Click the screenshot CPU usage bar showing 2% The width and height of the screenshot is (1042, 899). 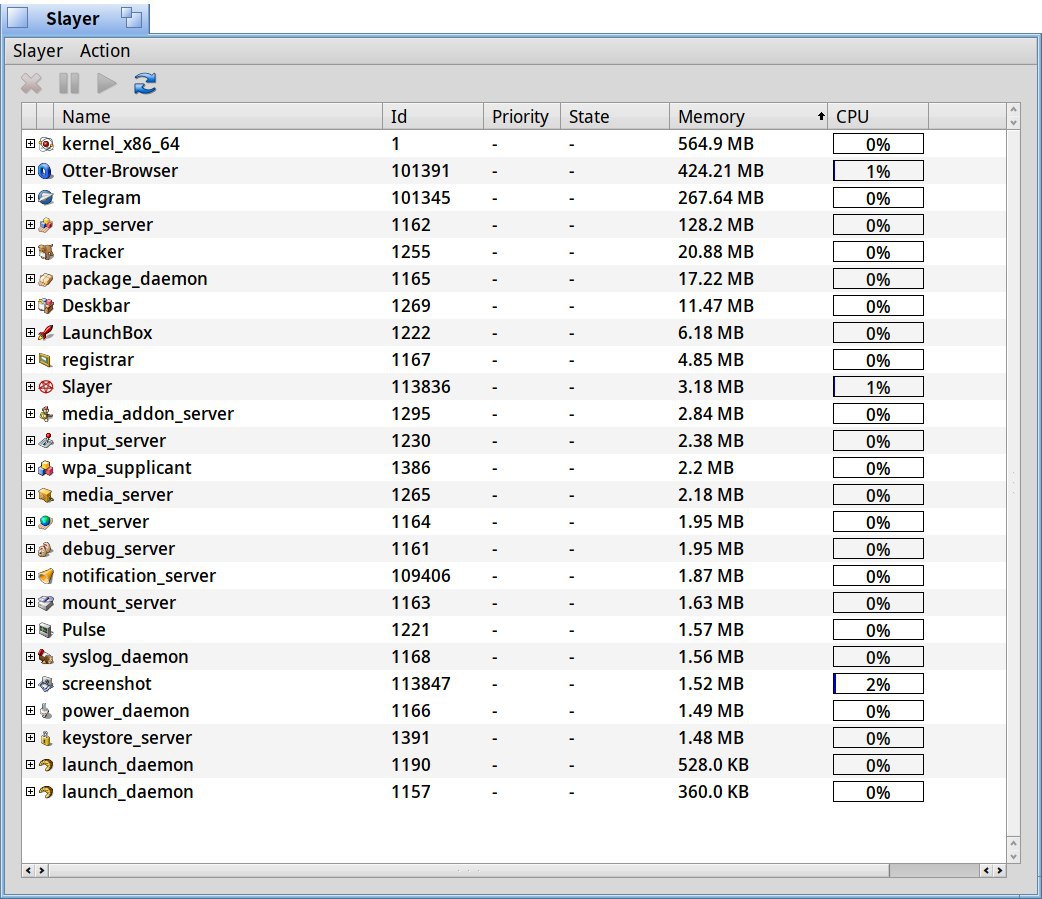[878, 684]
